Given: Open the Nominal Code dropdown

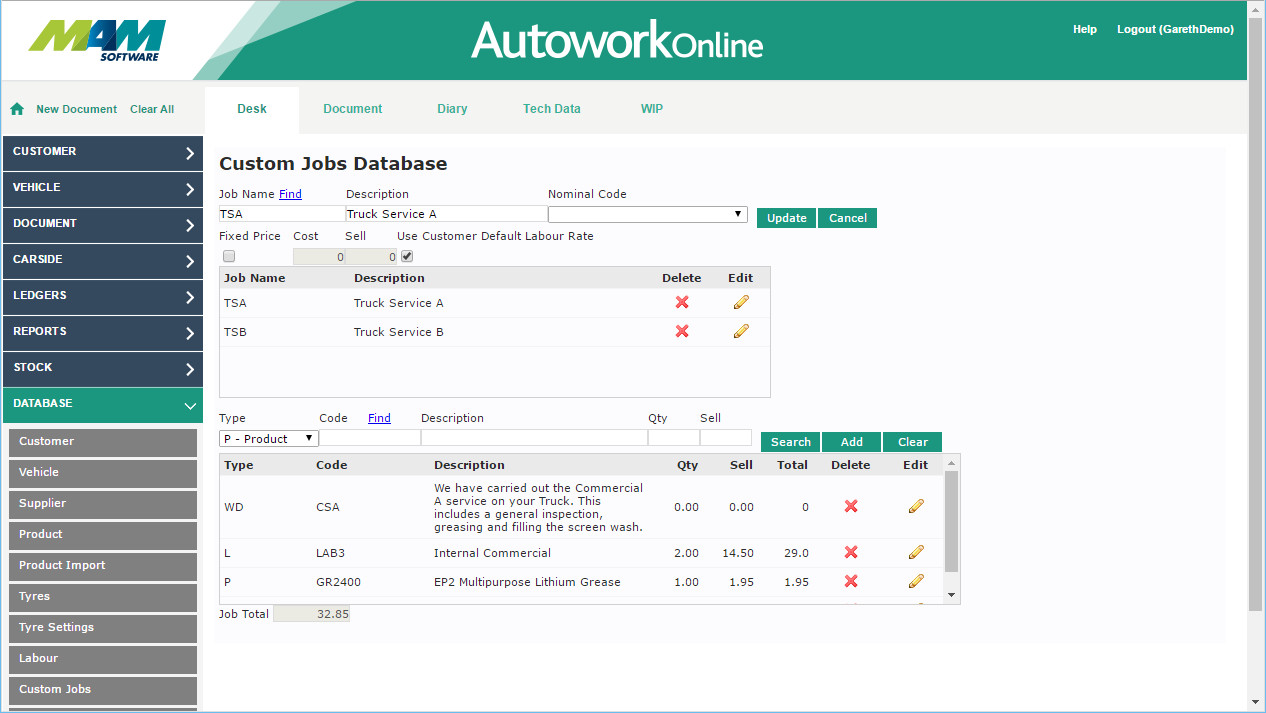Looking at the screenshot, I should pyautogui.click(x=647, y=214).
